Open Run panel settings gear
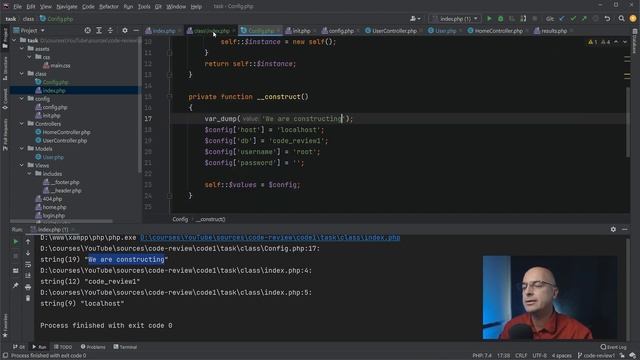Image resolution: width=640 pixels, height=360 pixels. 613,229
